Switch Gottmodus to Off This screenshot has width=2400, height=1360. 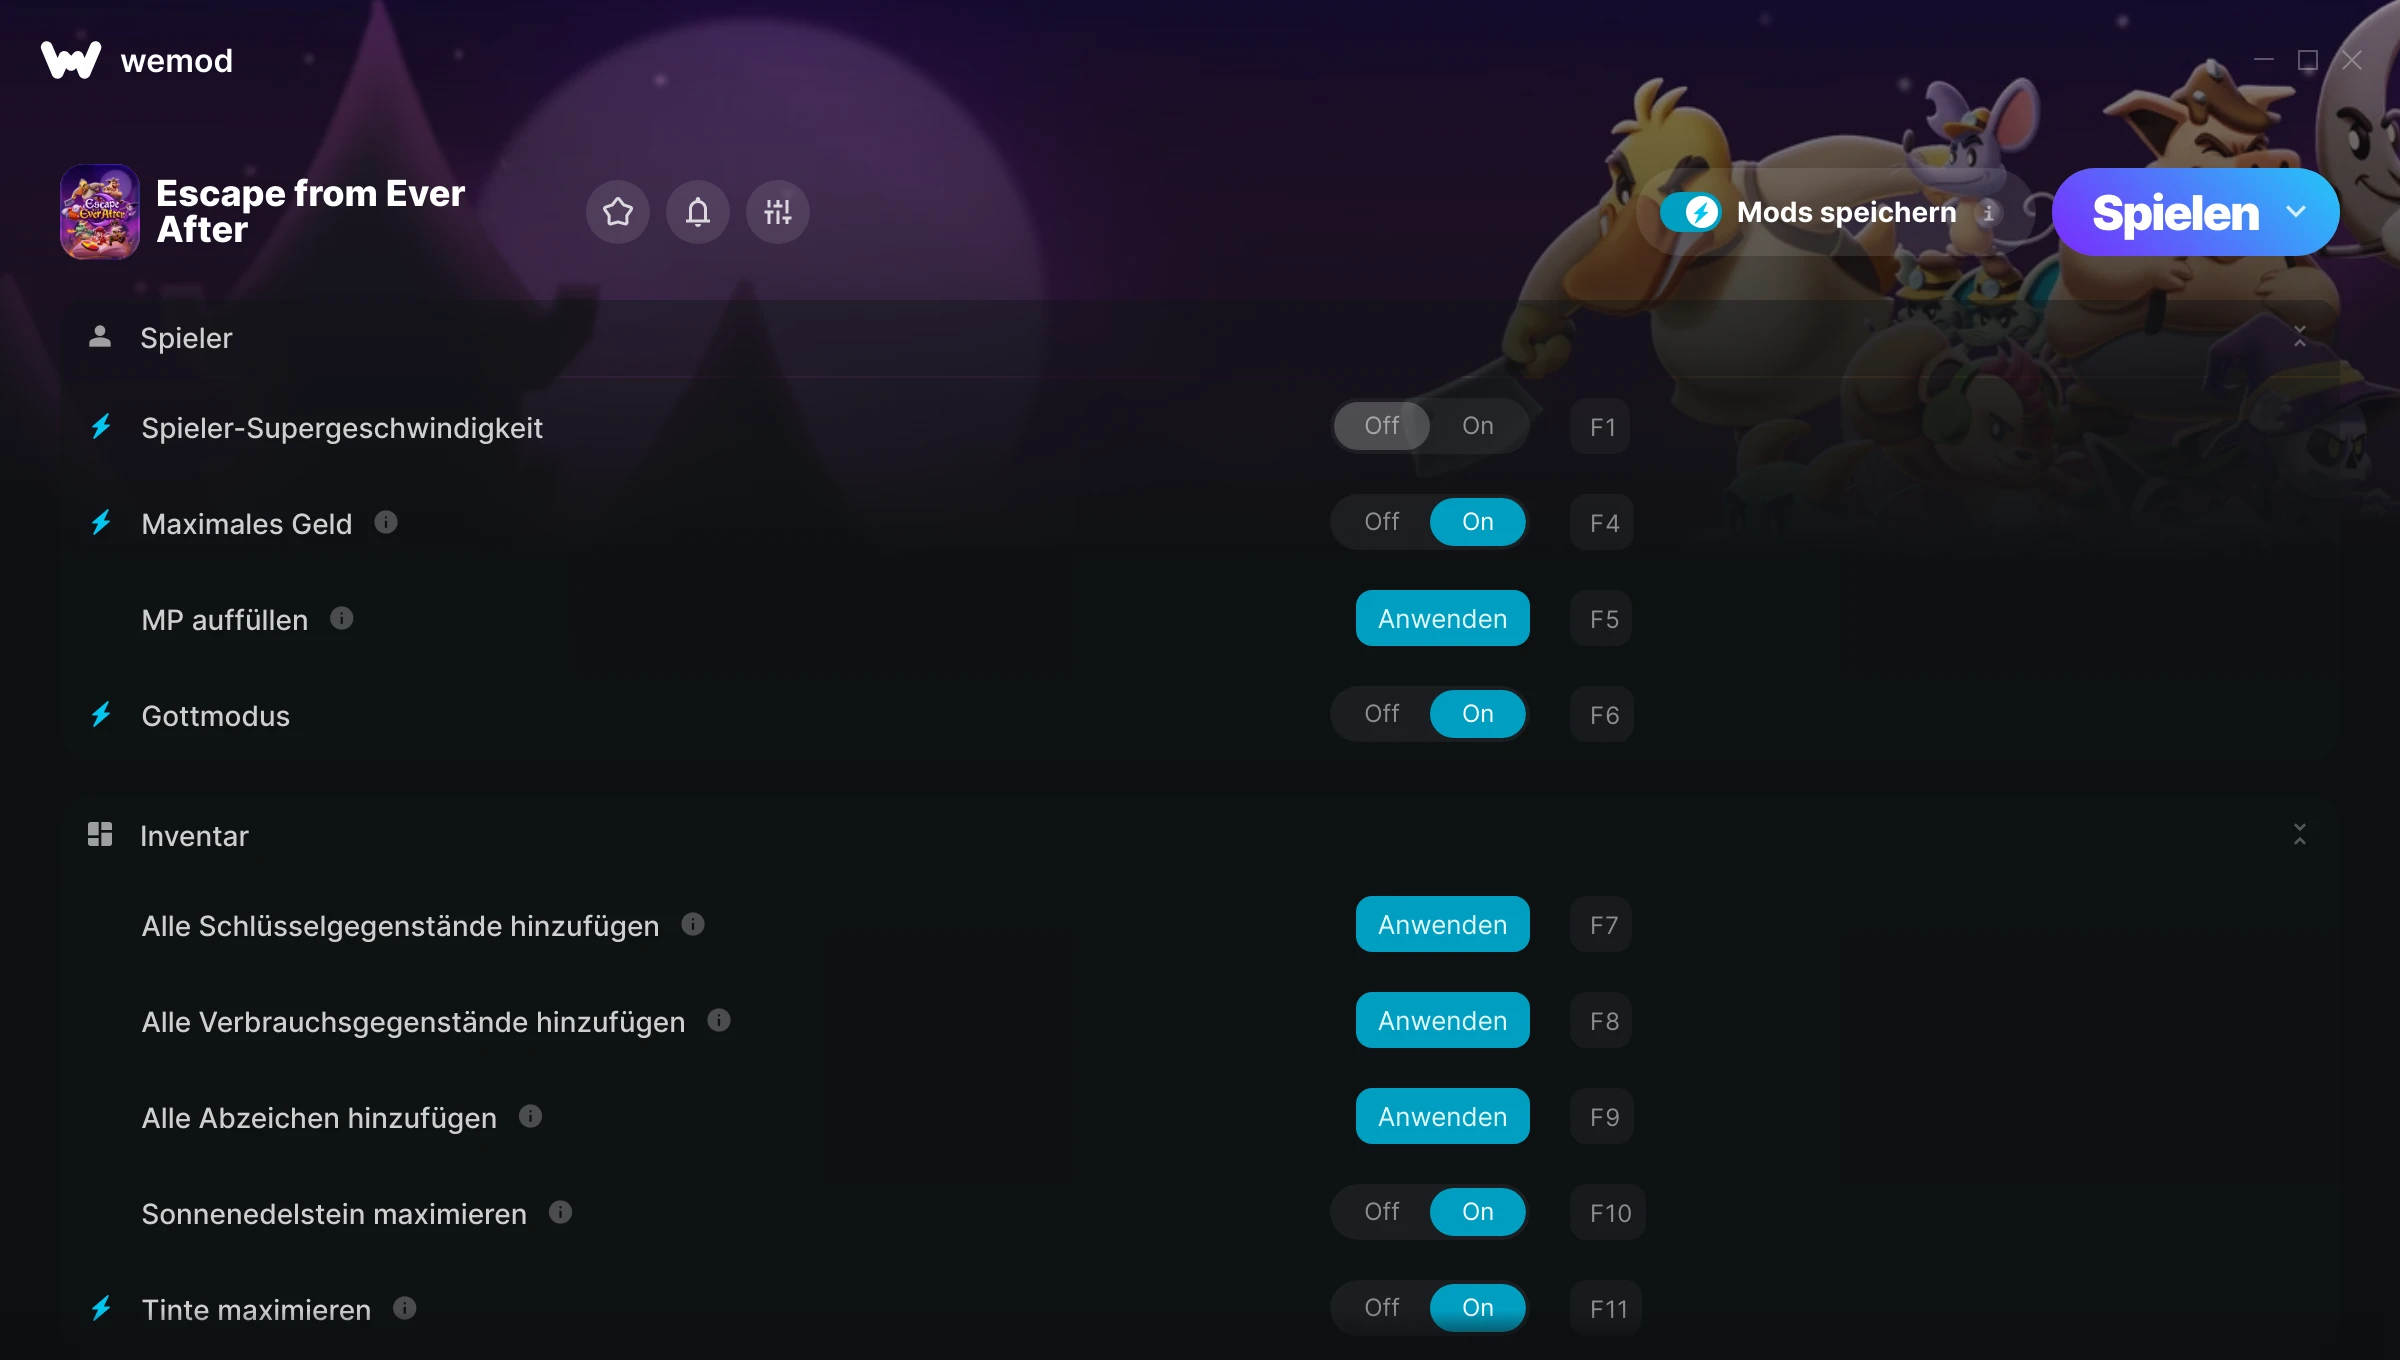[1382, 714]
